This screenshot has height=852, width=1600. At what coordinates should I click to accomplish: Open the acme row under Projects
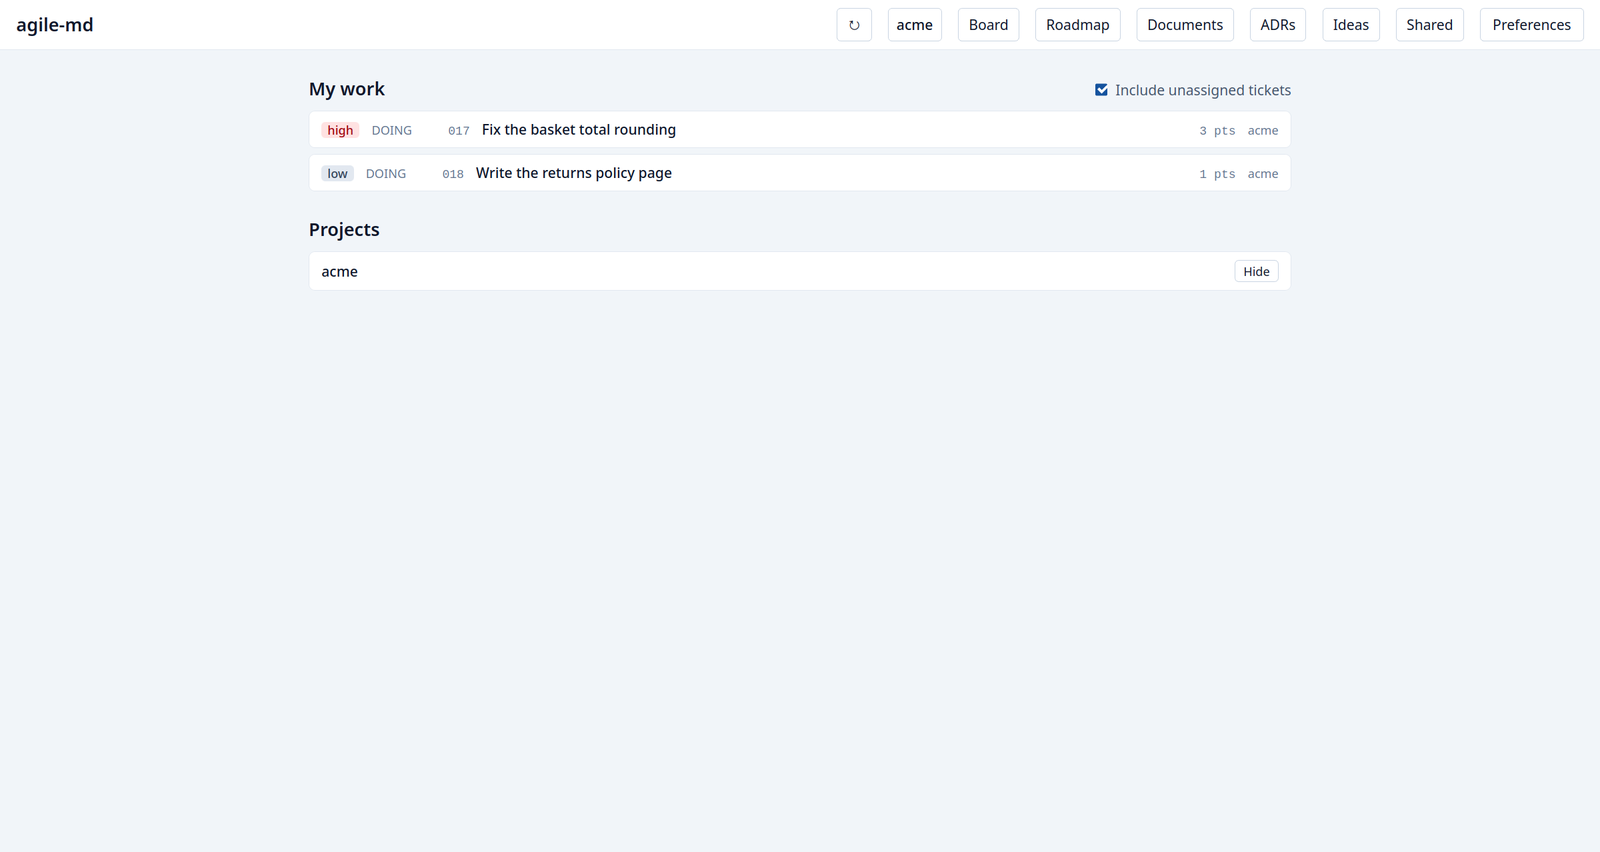[x=800, y=271]
